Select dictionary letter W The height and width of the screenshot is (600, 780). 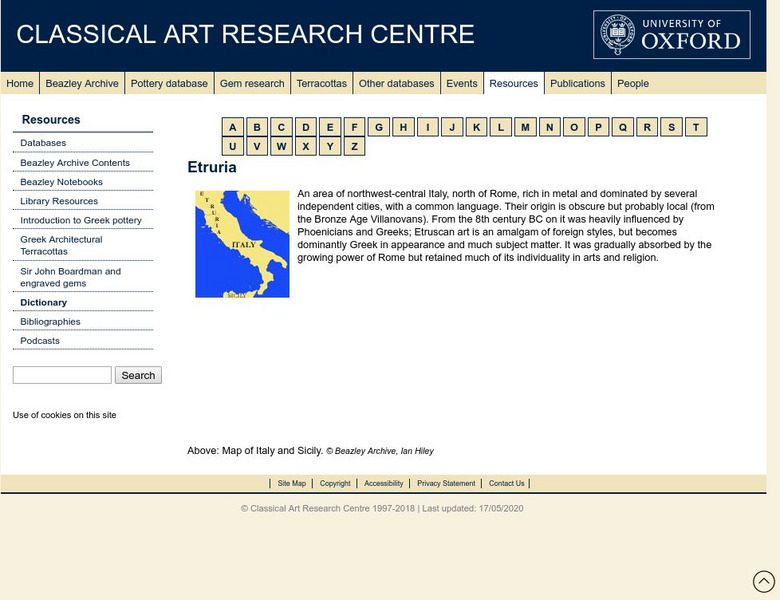coord(281,146)
